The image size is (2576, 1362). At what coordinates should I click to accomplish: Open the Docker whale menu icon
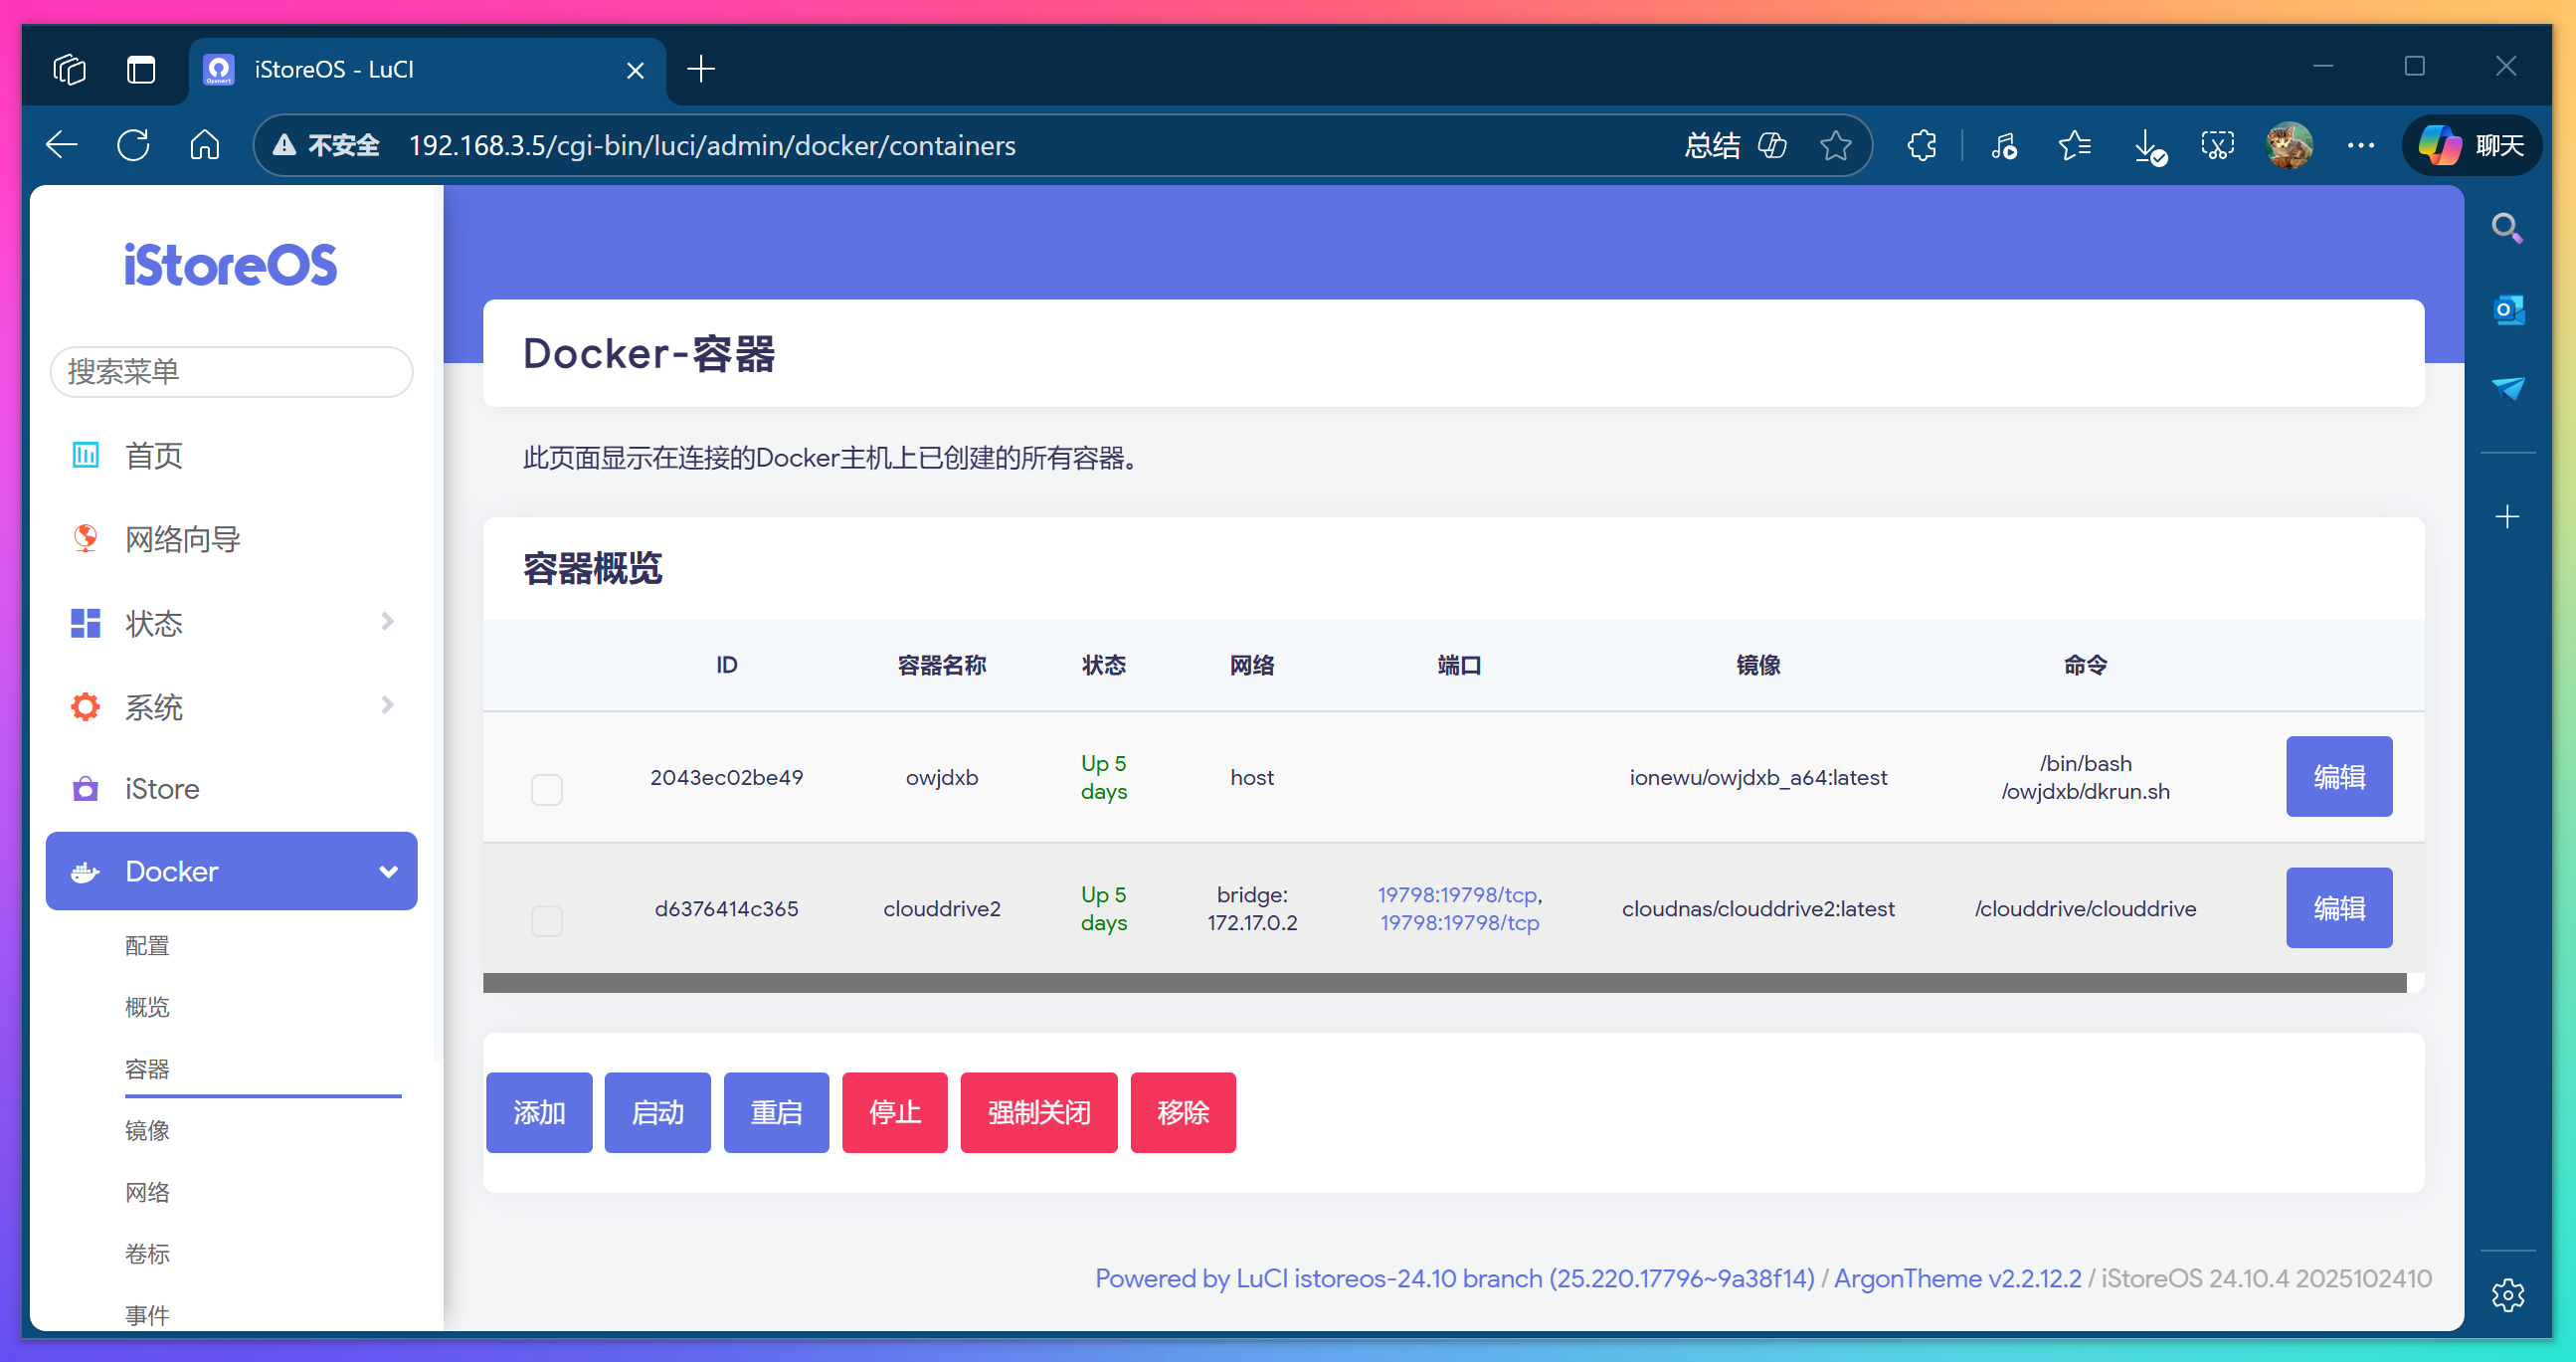pos(86,871)
